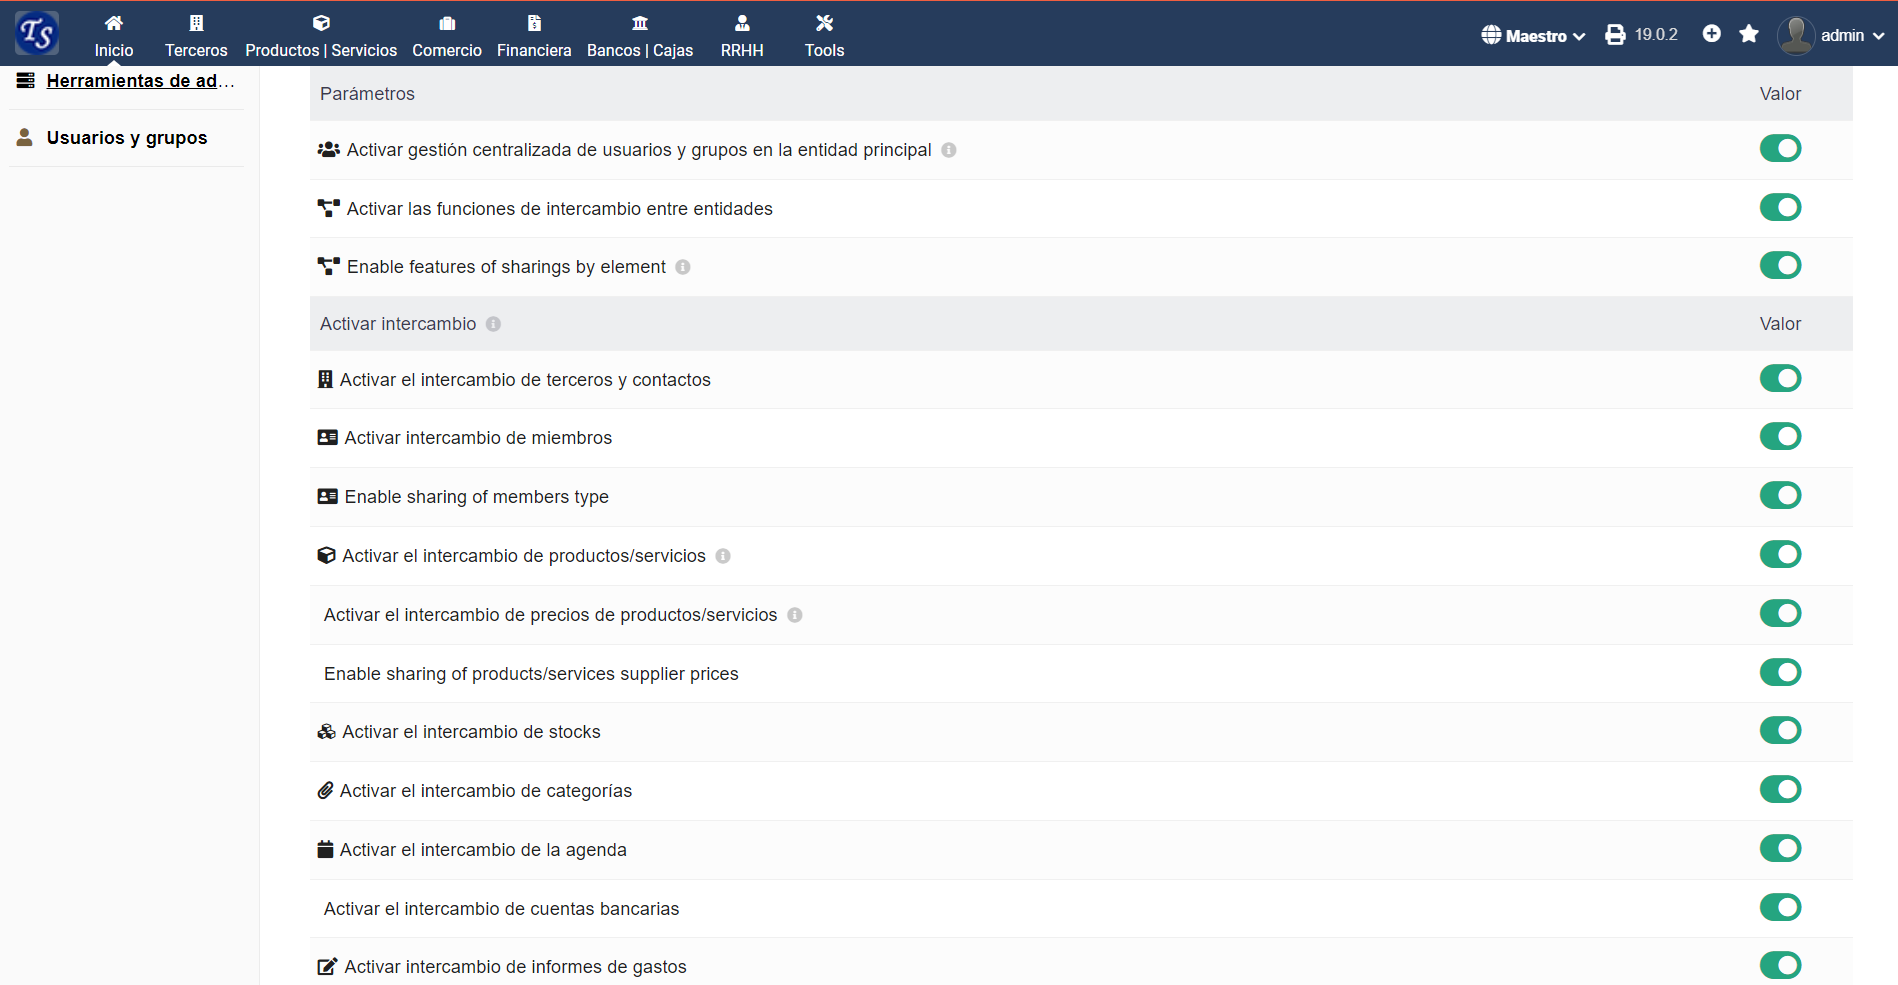Open the Bancos | Cajas menu

click(640, 50)
